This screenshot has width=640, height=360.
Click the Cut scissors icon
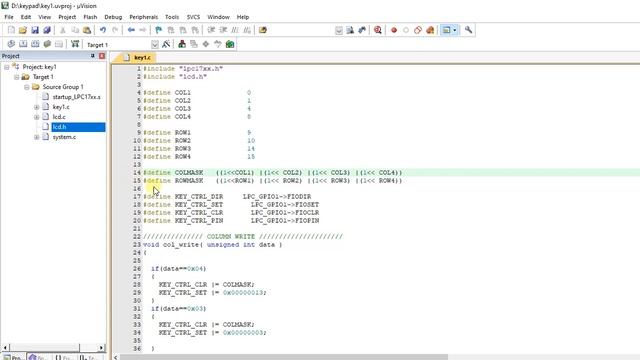coord(63,30)
